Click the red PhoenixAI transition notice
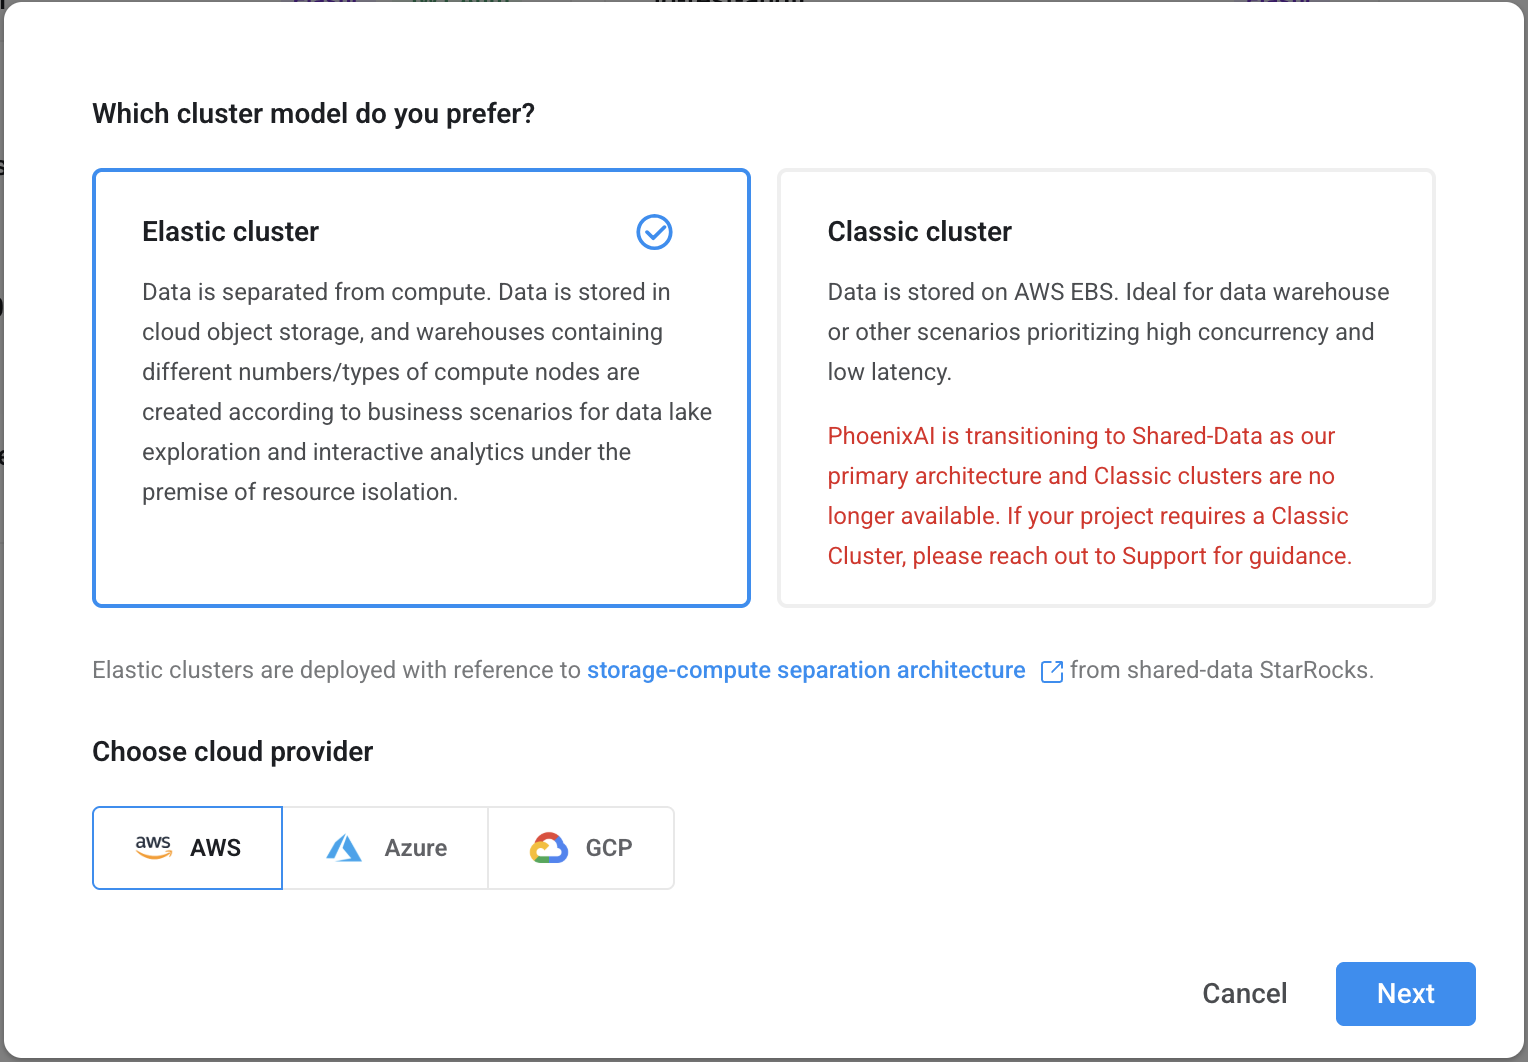This screenshot has width=1528, height=1062. 1090,496
